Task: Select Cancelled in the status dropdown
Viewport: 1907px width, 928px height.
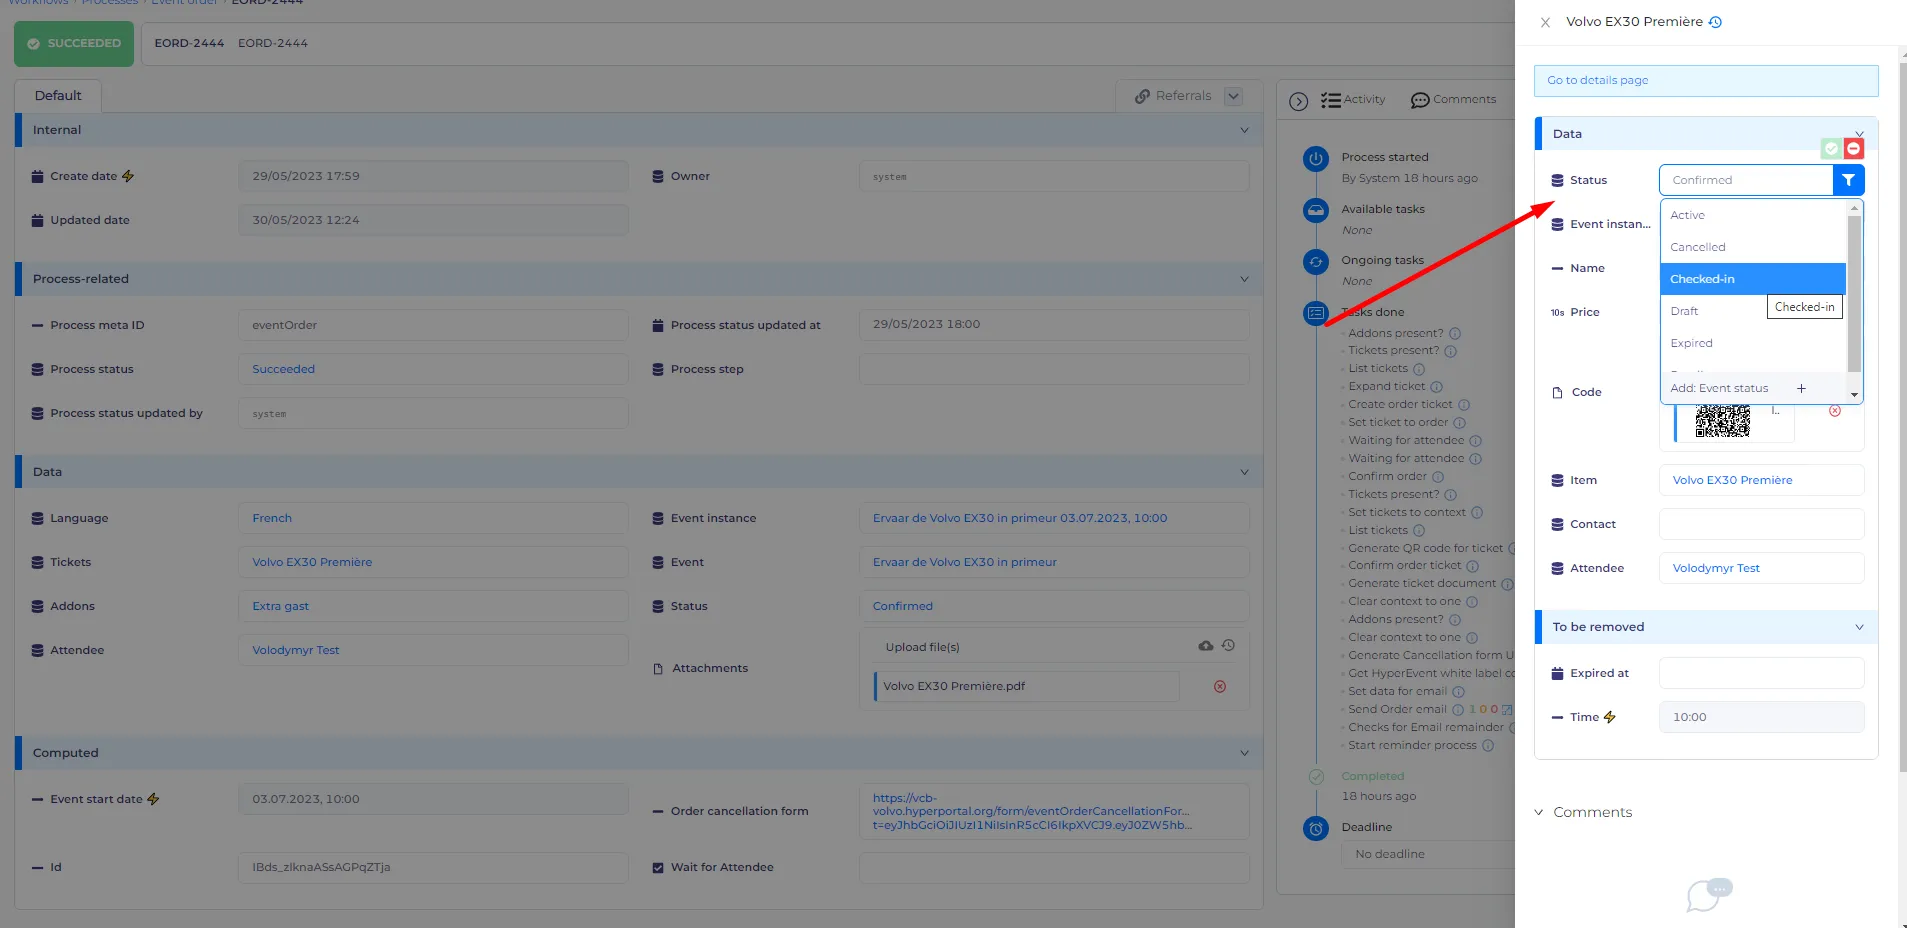Action: (1753, 247)
